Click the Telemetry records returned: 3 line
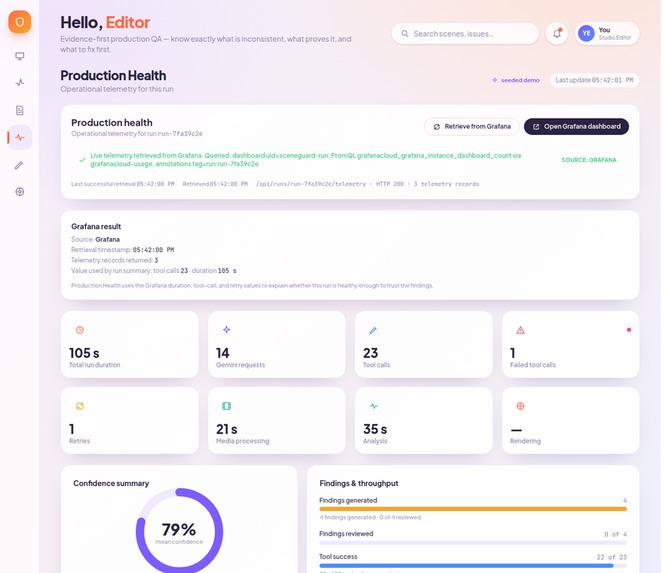The image size is (666, 573). (x=114, y=260)
